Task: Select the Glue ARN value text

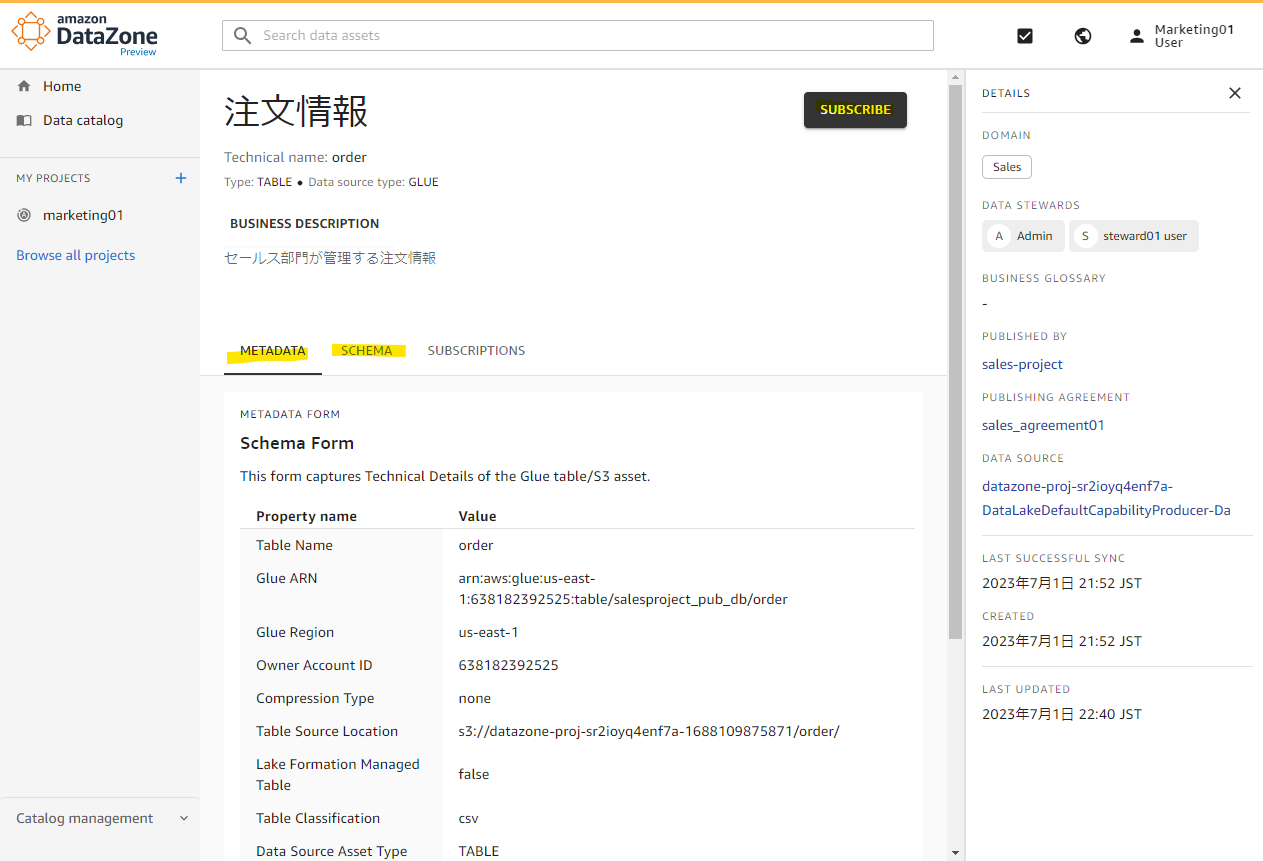Action: click(x=623, y=589)
